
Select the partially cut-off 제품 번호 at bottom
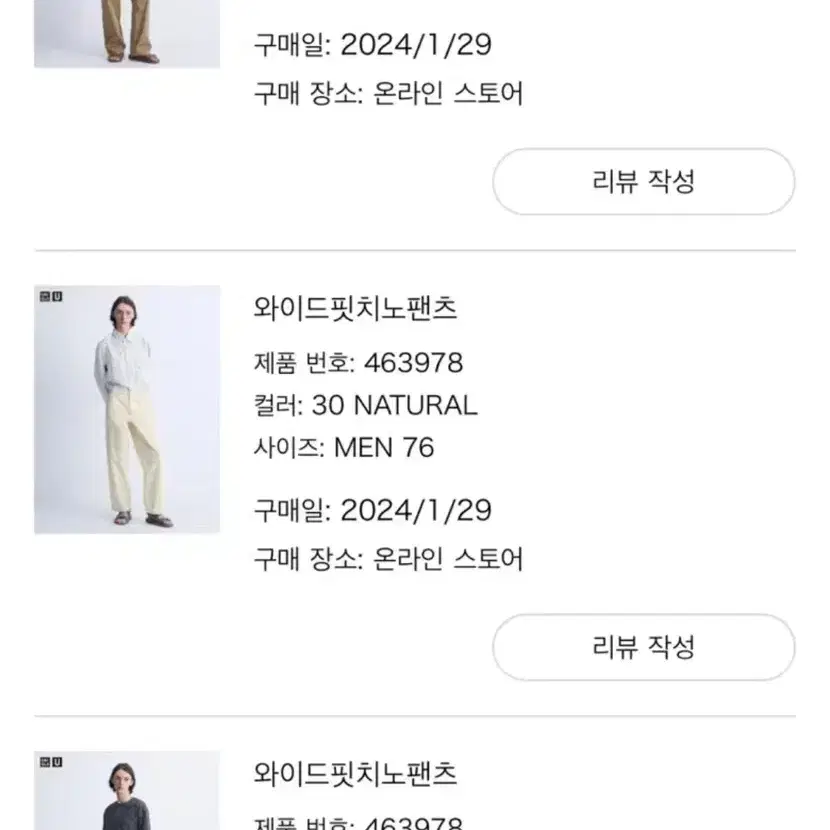coord(358,823)
